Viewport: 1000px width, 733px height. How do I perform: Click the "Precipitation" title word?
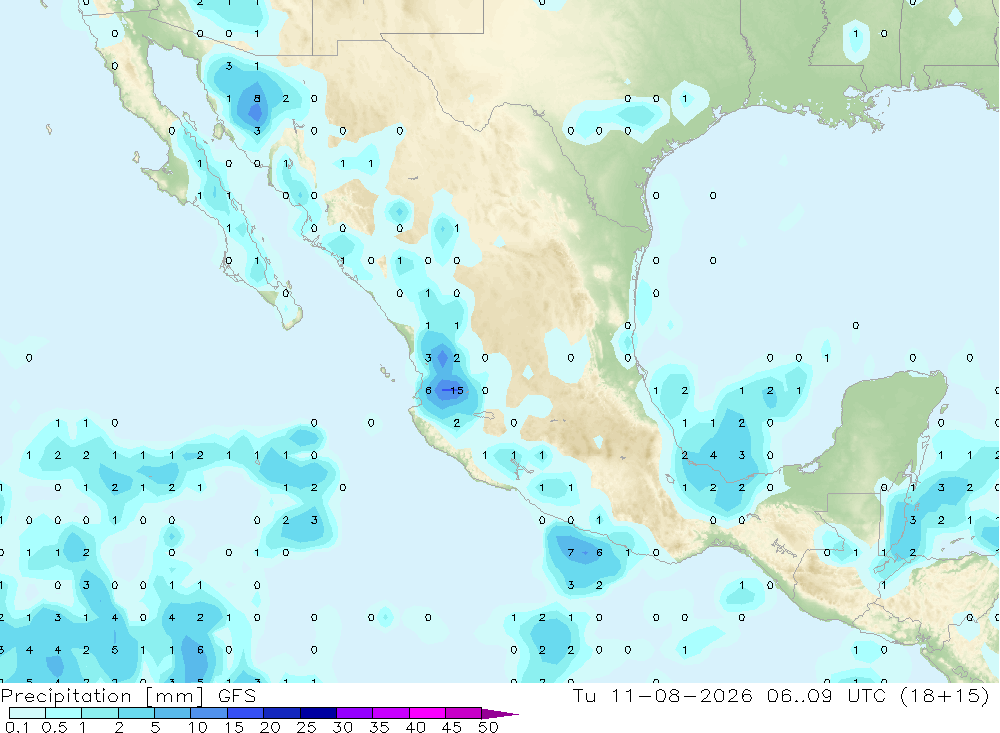click(66, 695)
